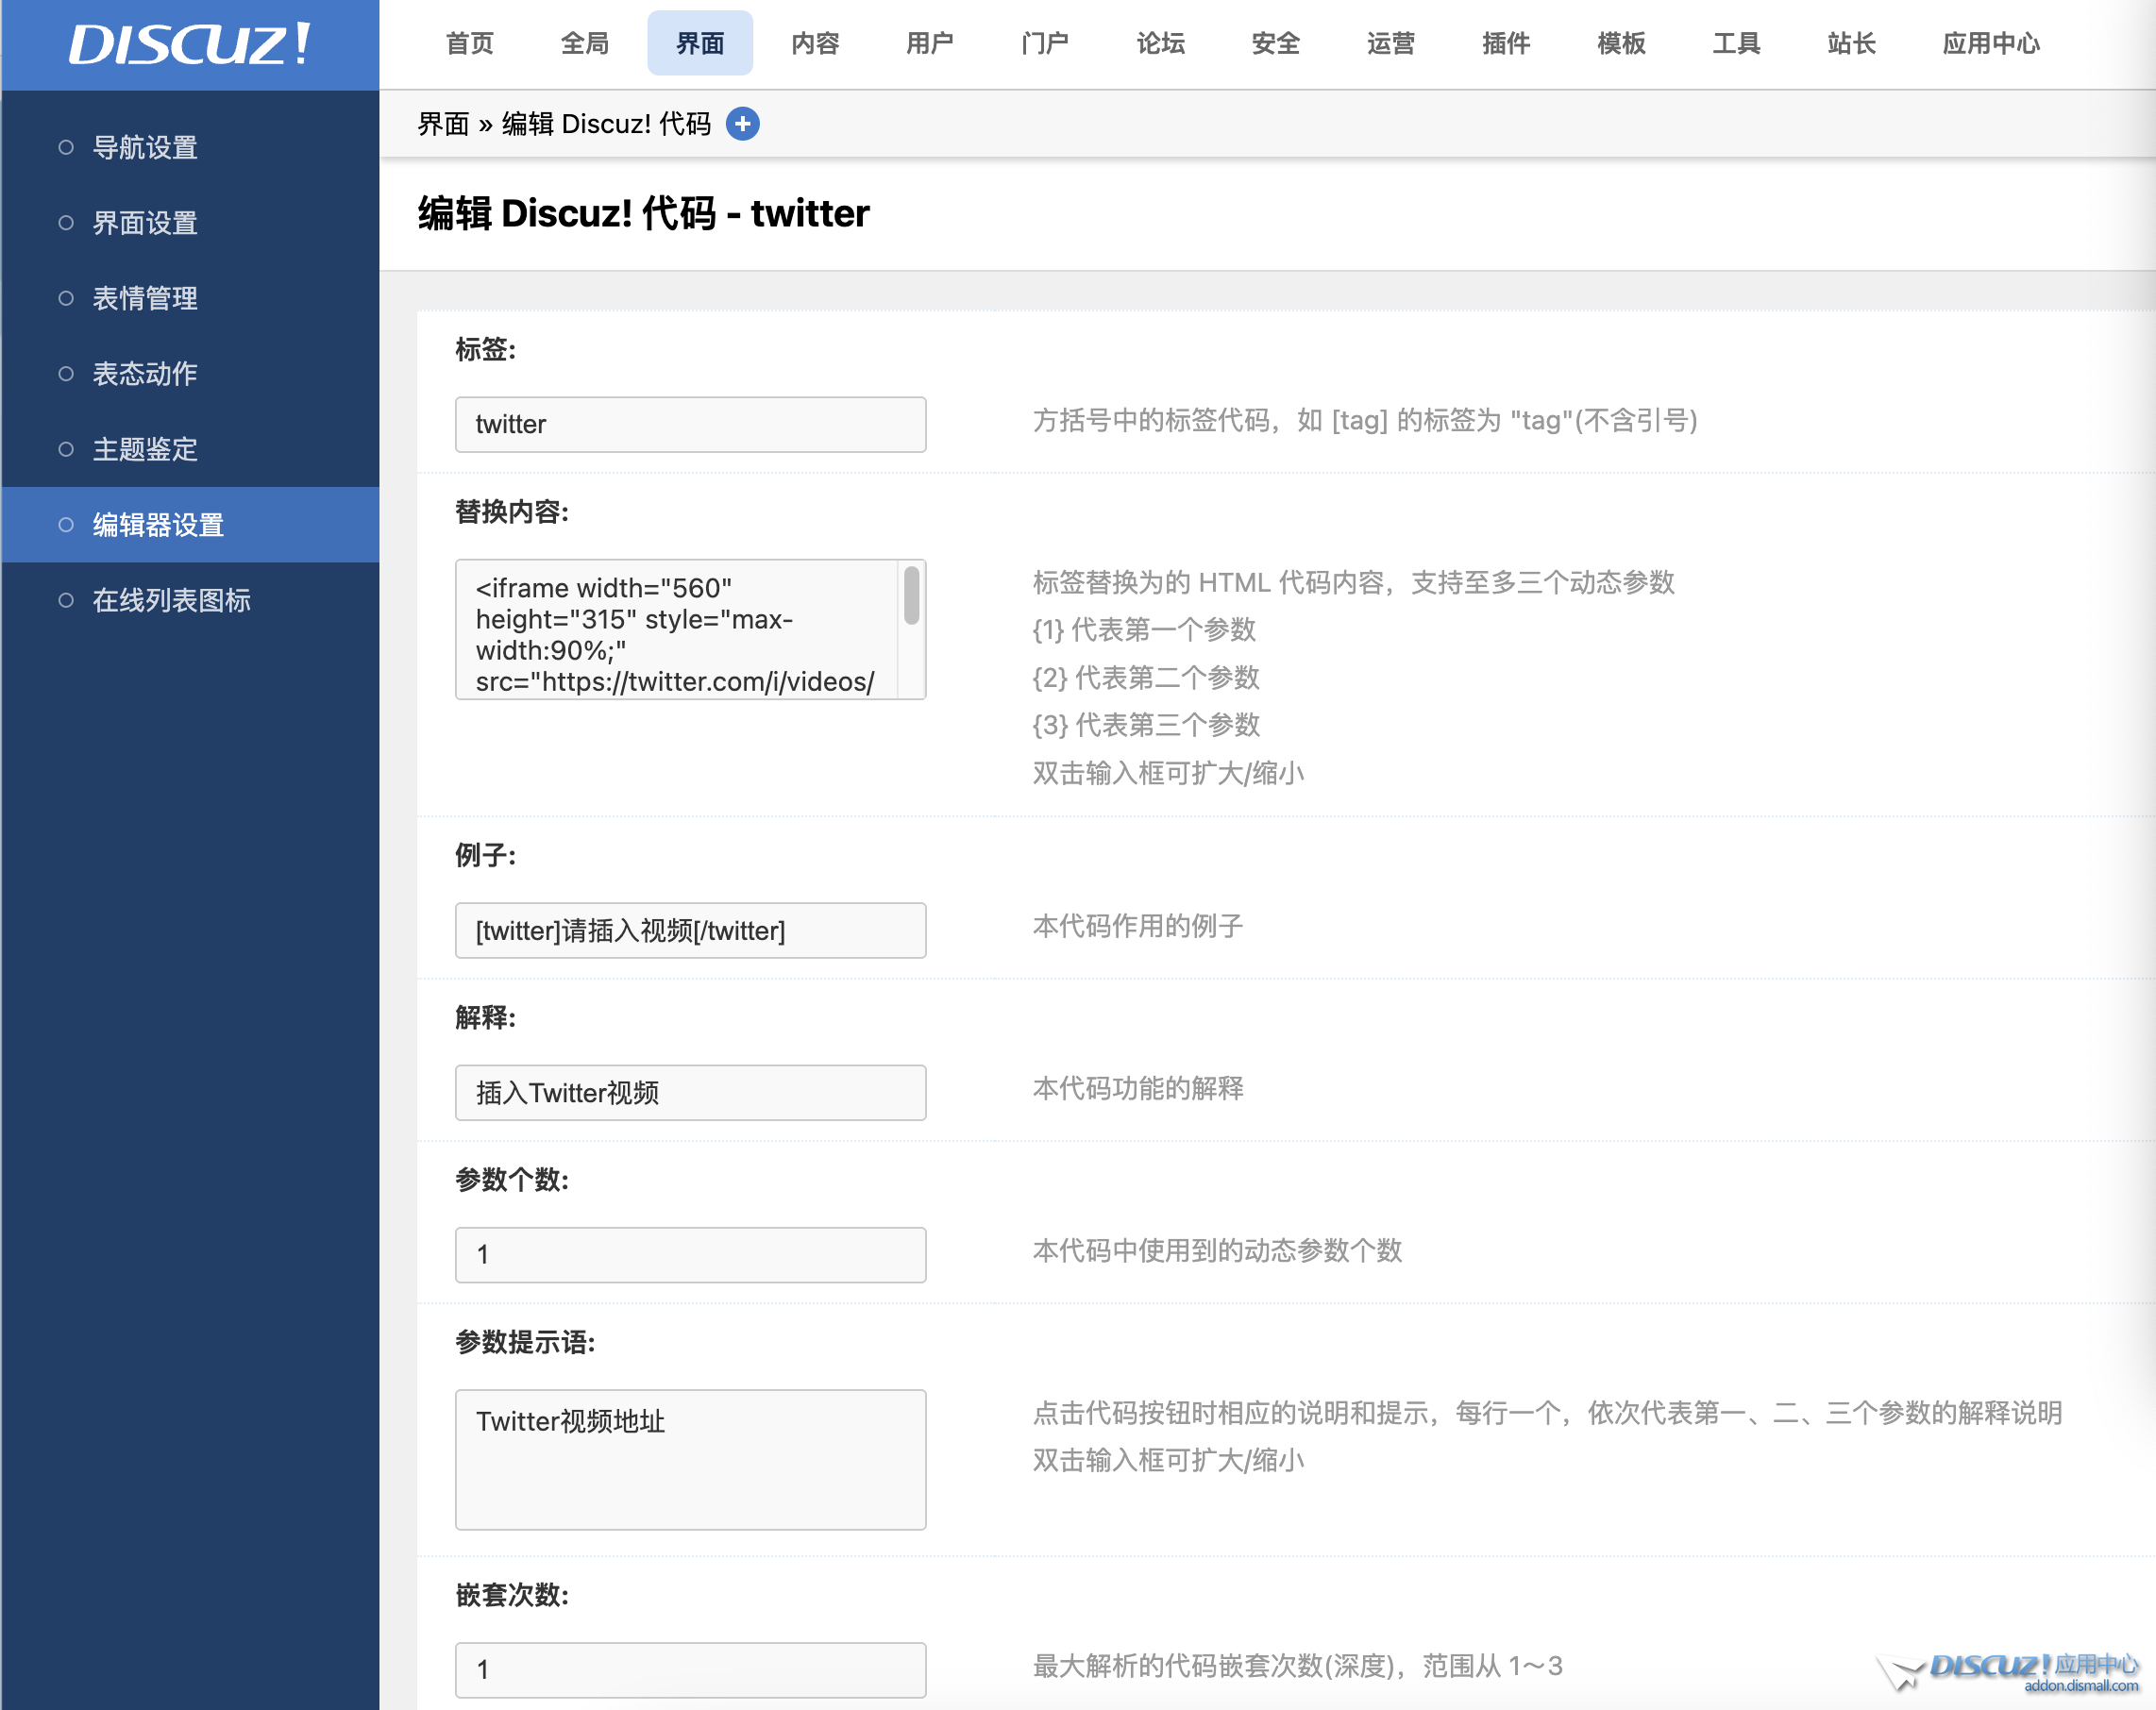Click the 主题鉴定 sidebar item
Image resolution: width=2156 pixels, height=1710 pixels.
(145, 449)
